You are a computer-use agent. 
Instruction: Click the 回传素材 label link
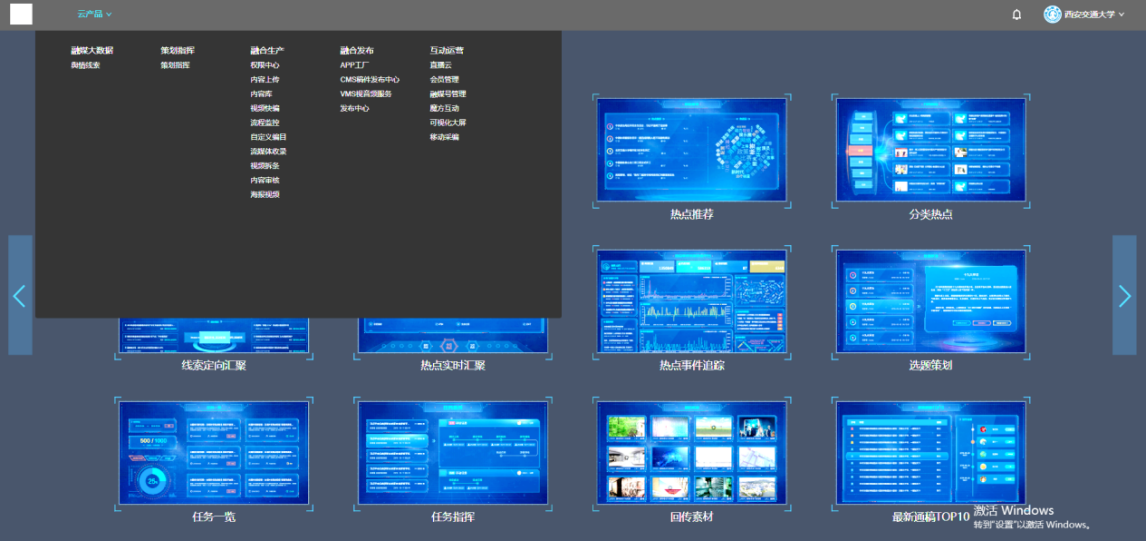point(692,517)
